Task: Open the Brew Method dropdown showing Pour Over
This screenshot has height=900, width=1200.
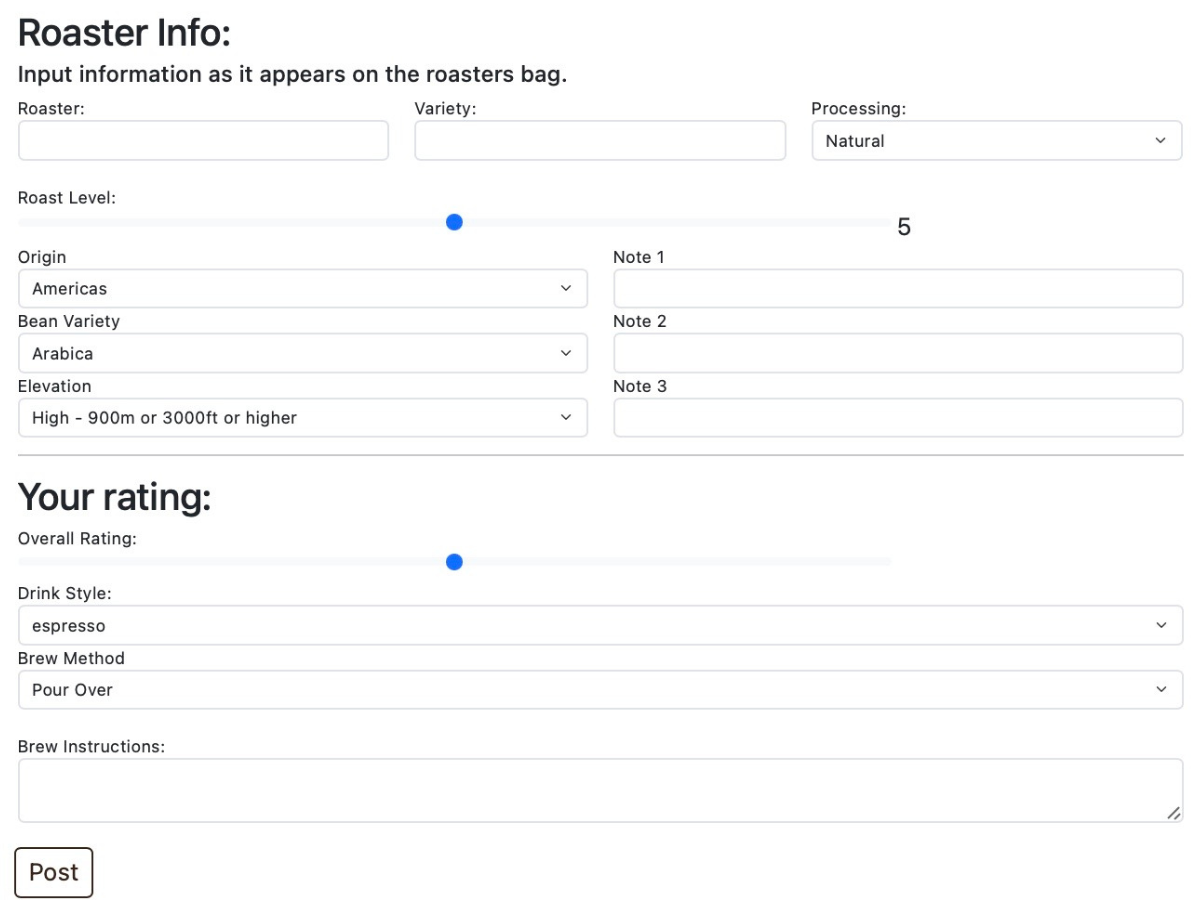Action: tap(600, 690)
